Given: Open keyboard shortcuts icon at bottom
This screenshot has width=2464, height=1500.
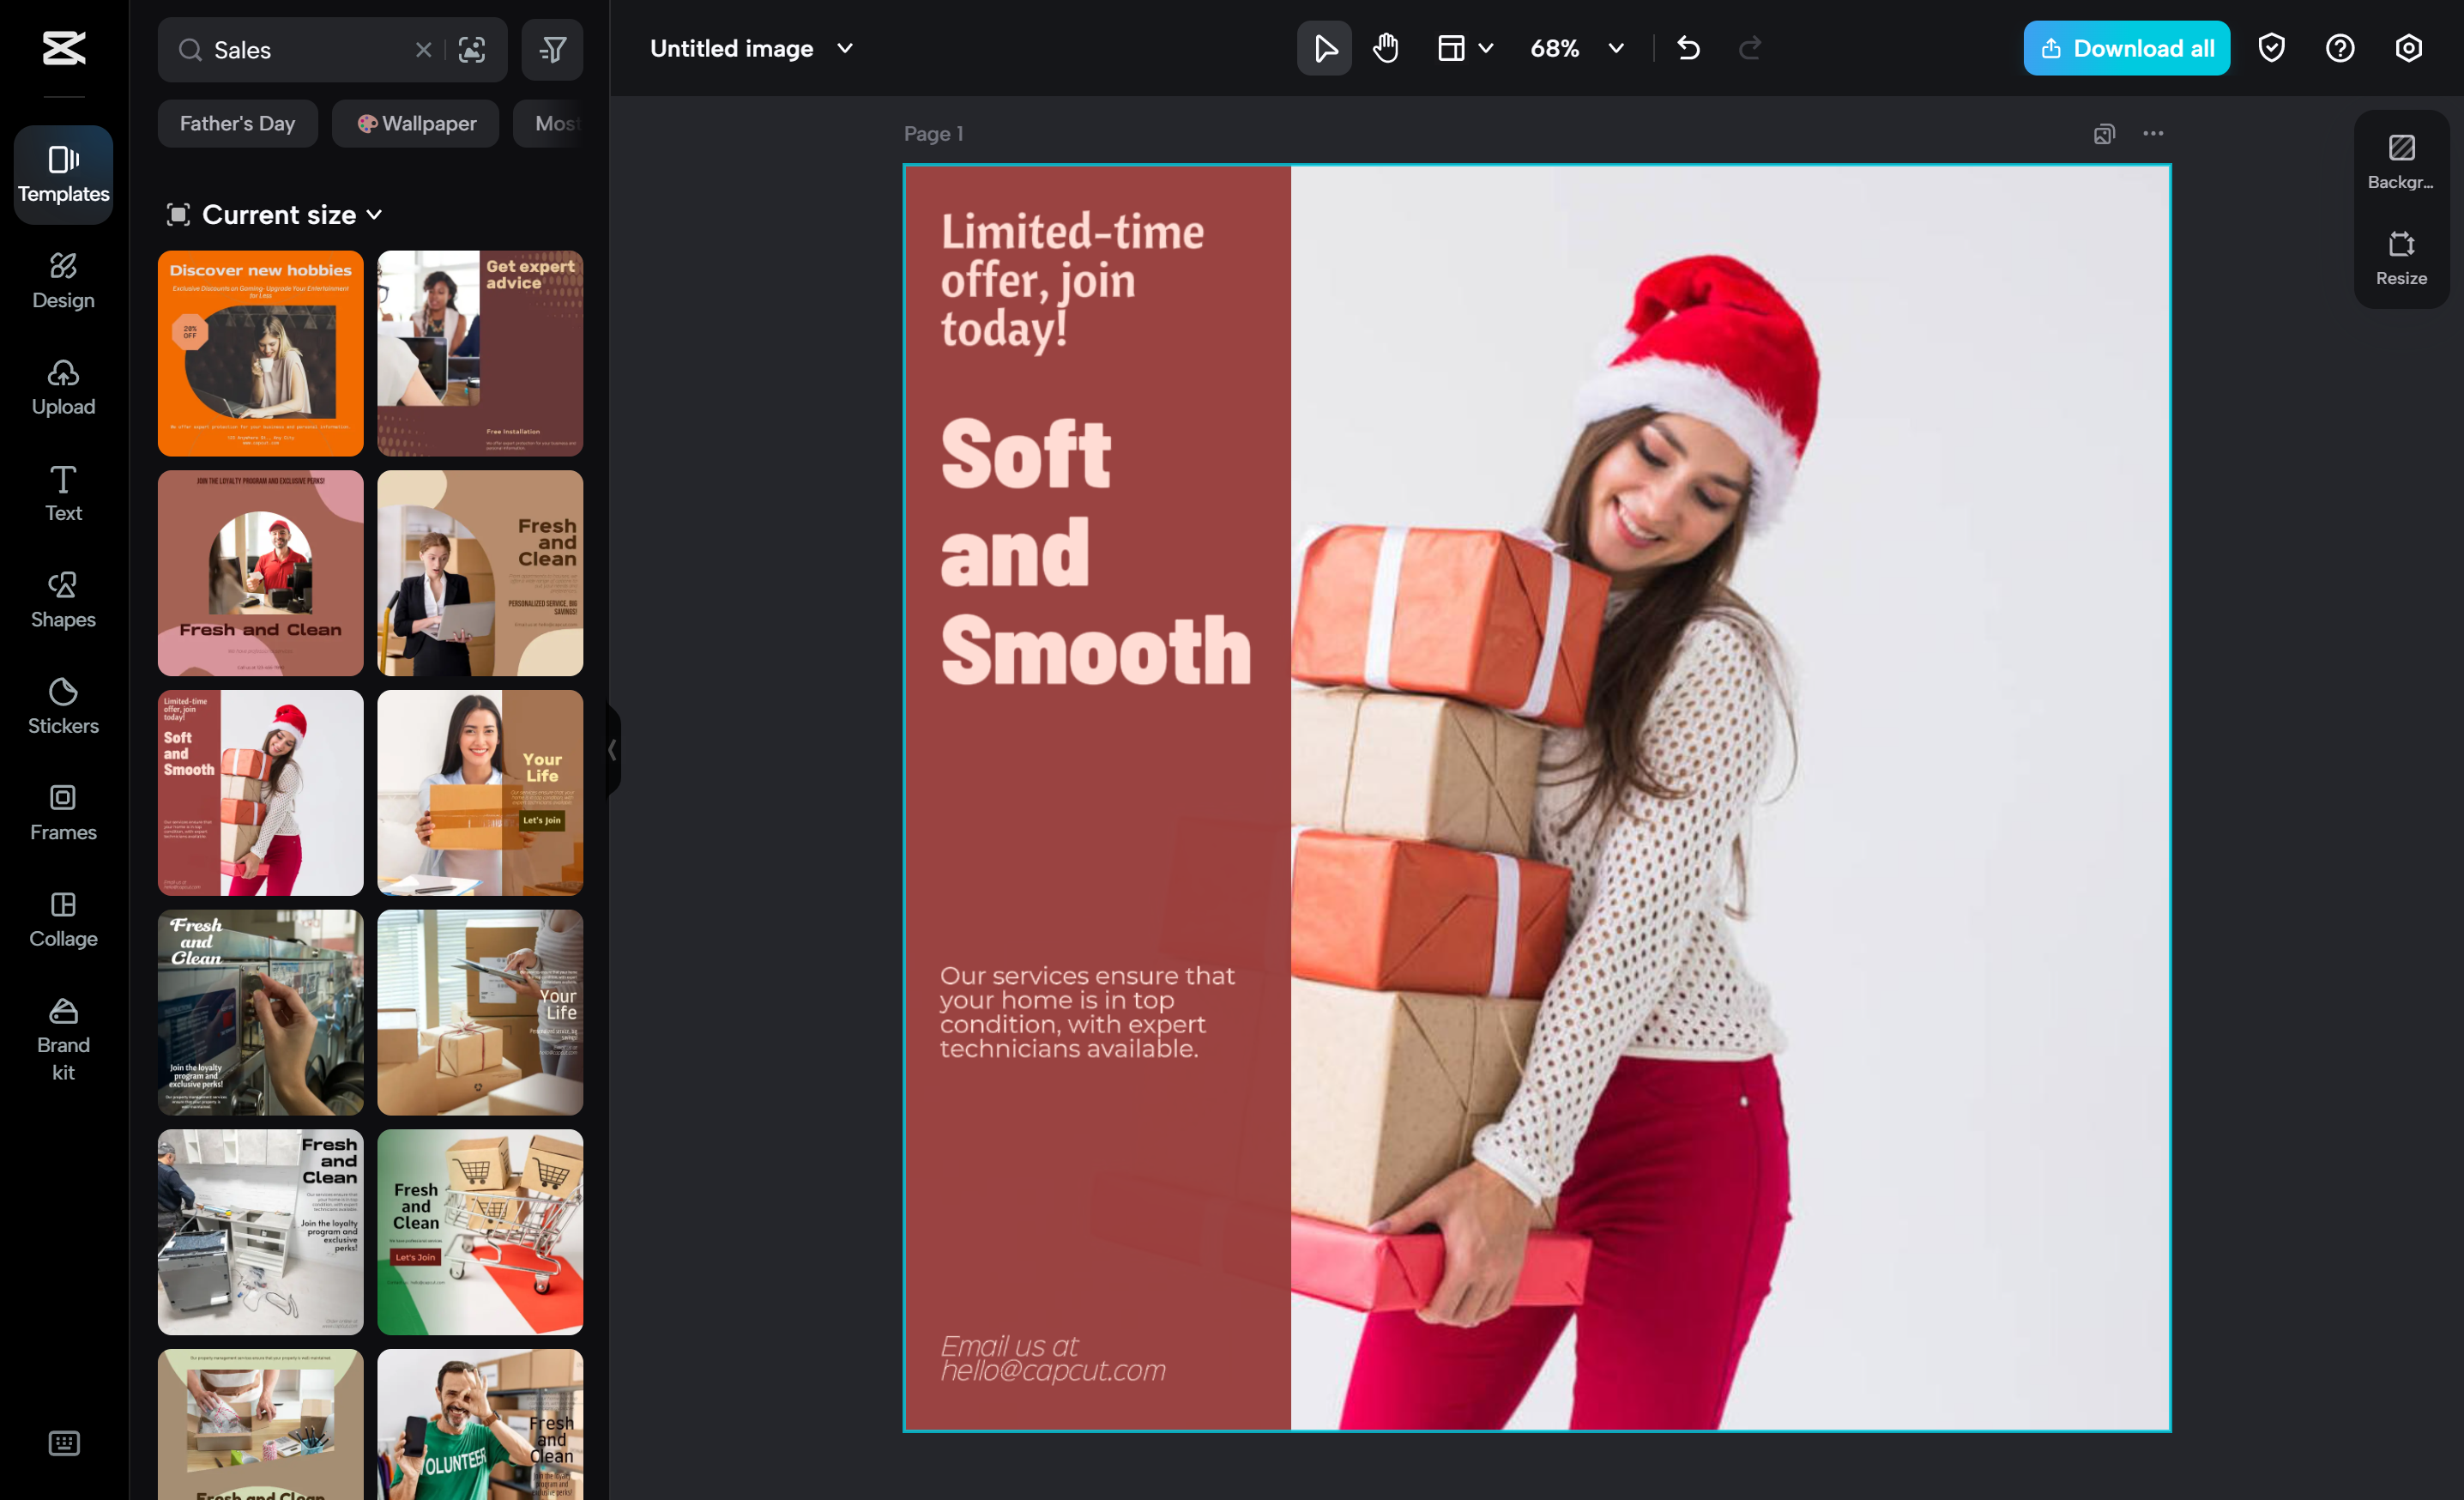Looking at the screenshot, I should click(63, 1443).
